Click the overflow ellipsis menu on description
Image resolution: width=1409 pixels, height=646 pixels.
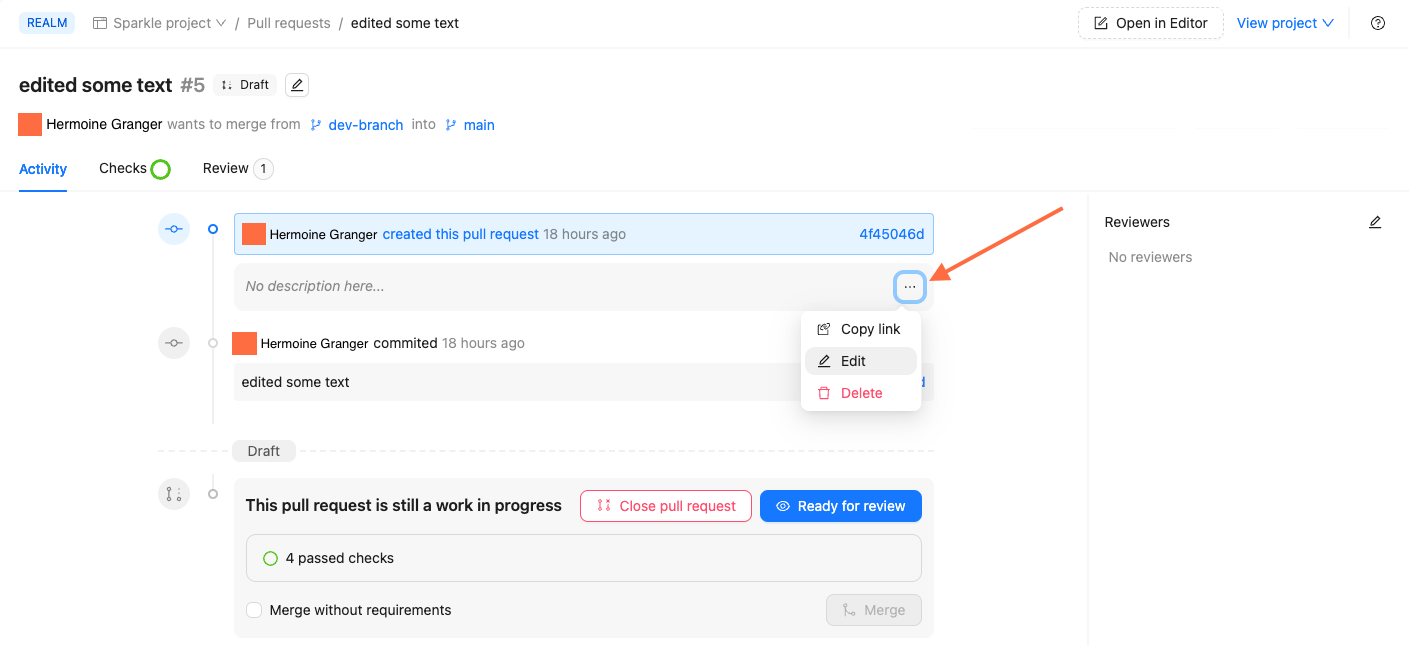(x=909, y=286)
